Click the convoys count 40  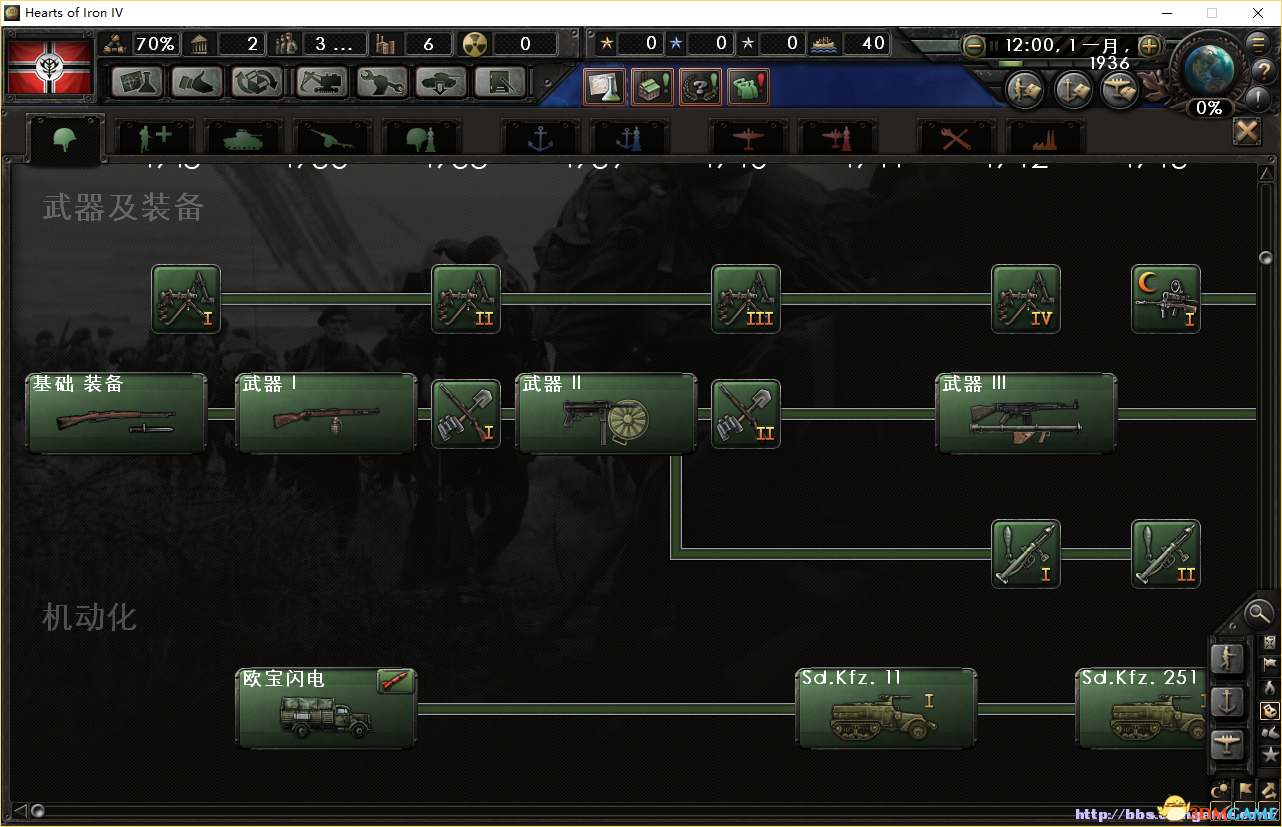click(849, 43)
